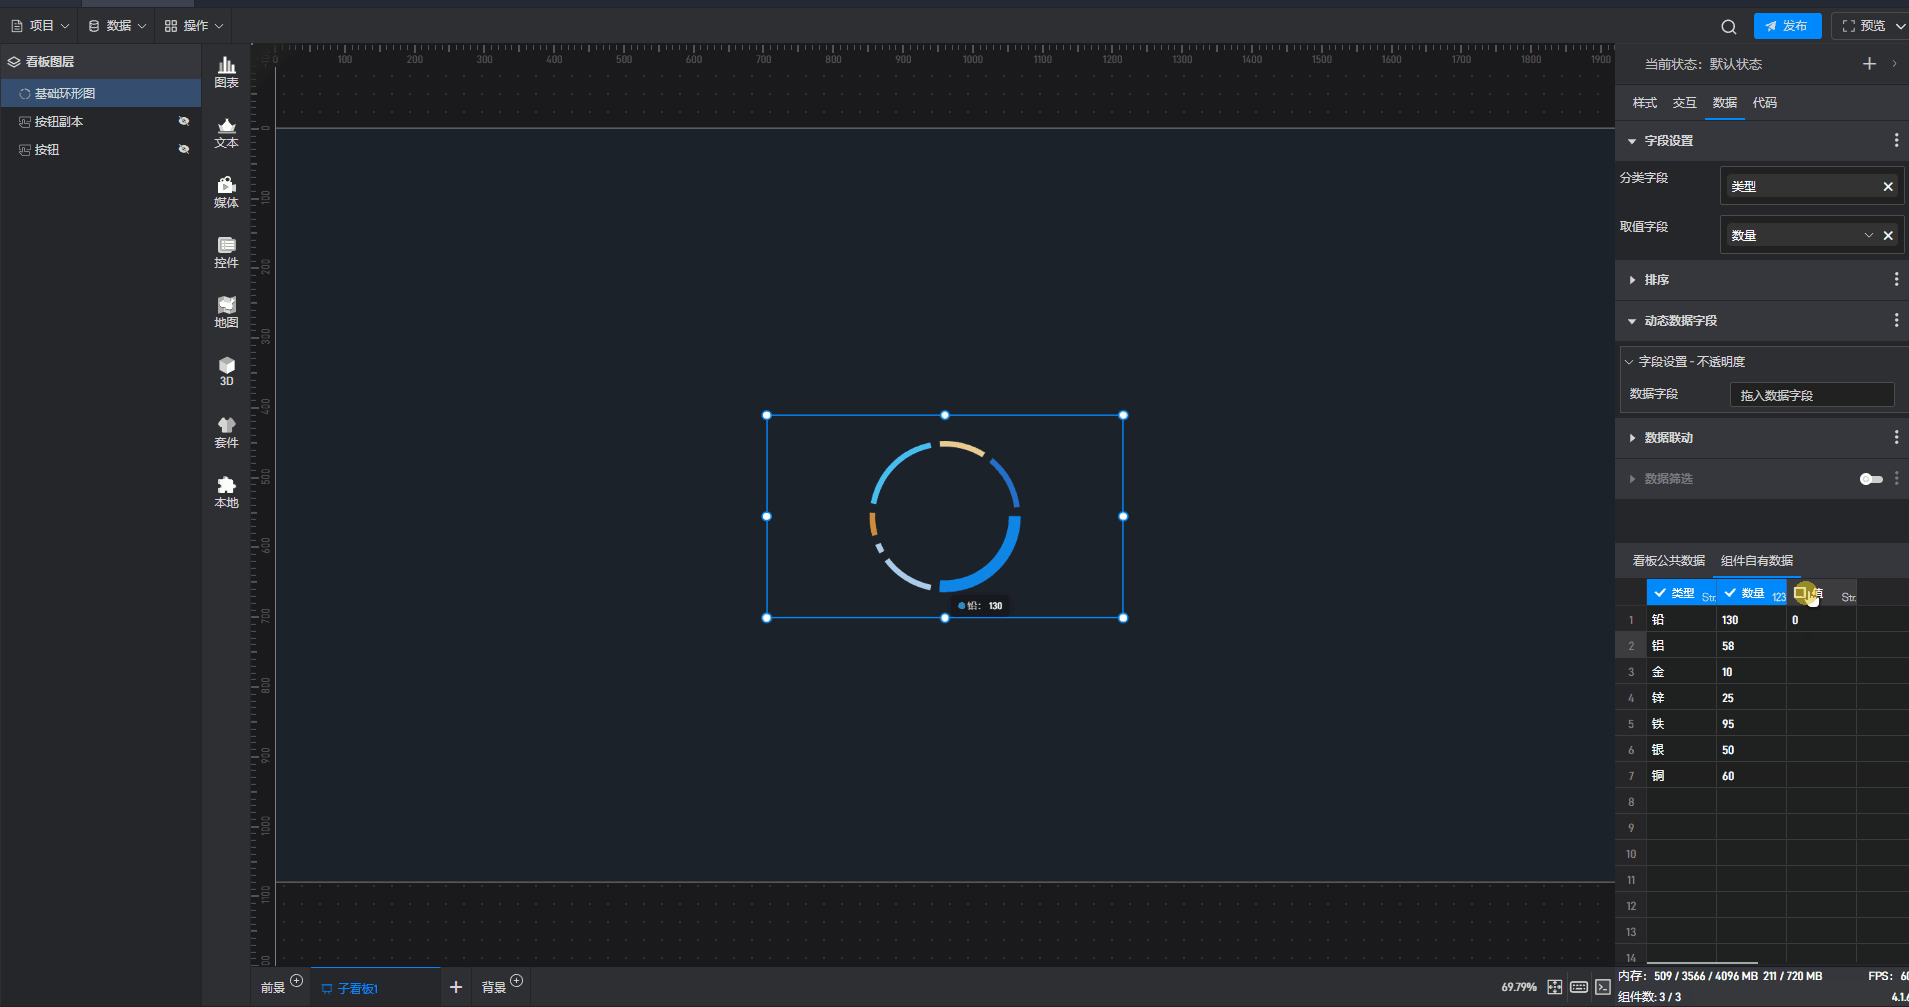Image resolution: width=1909 pixels, height=1007 pixels.
Task: Open the 套件 kit components panel
Action: [x=226, y=432]
